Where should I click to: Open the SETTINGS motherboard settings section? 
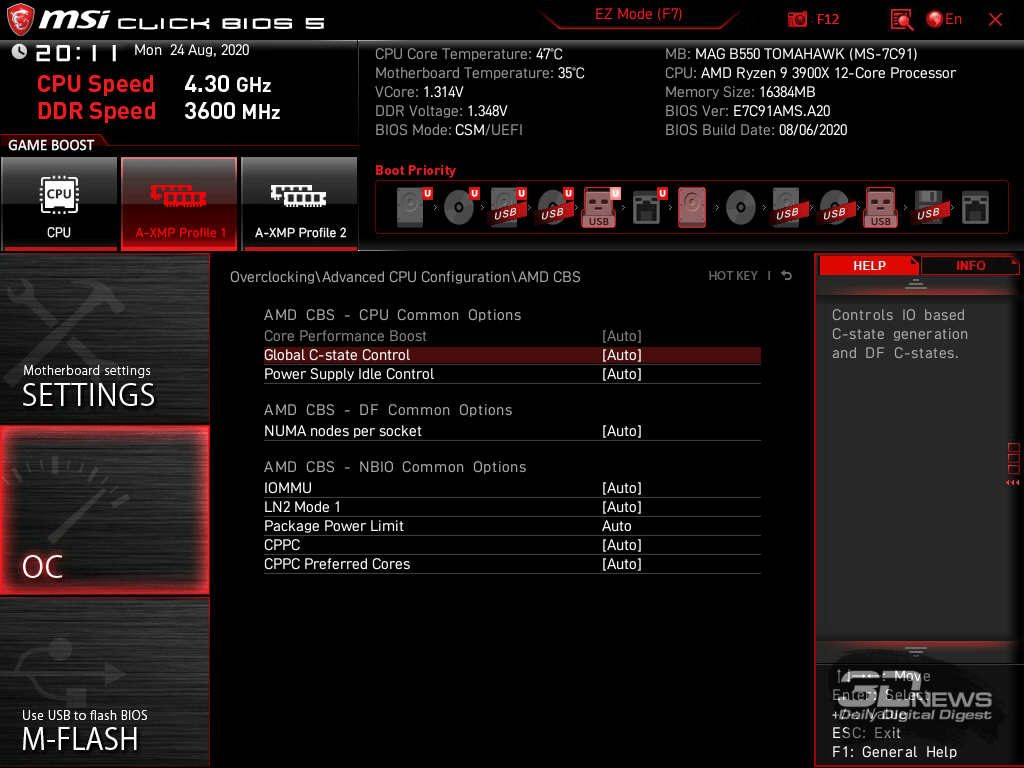click(104, 338)
